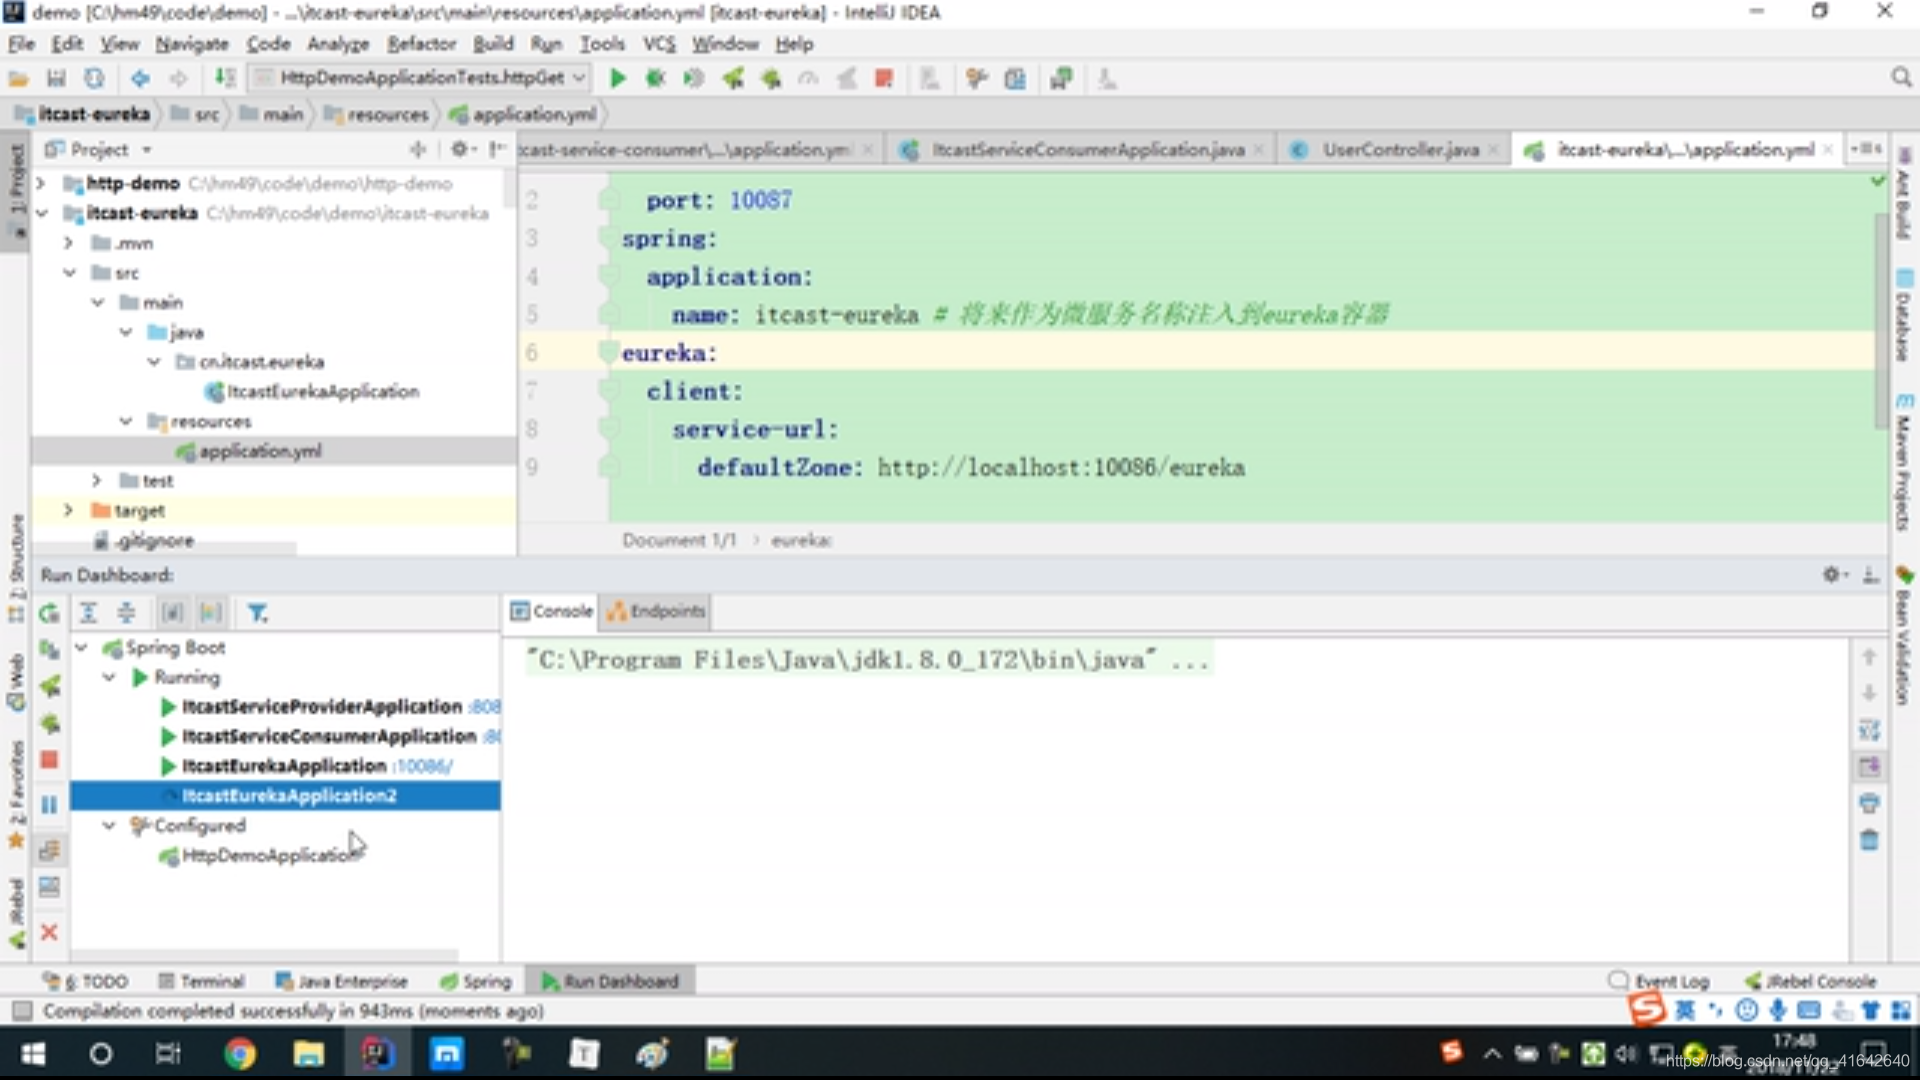Open the Navigate menu
Screen dimensions: 1920x1080
point(191,44)
